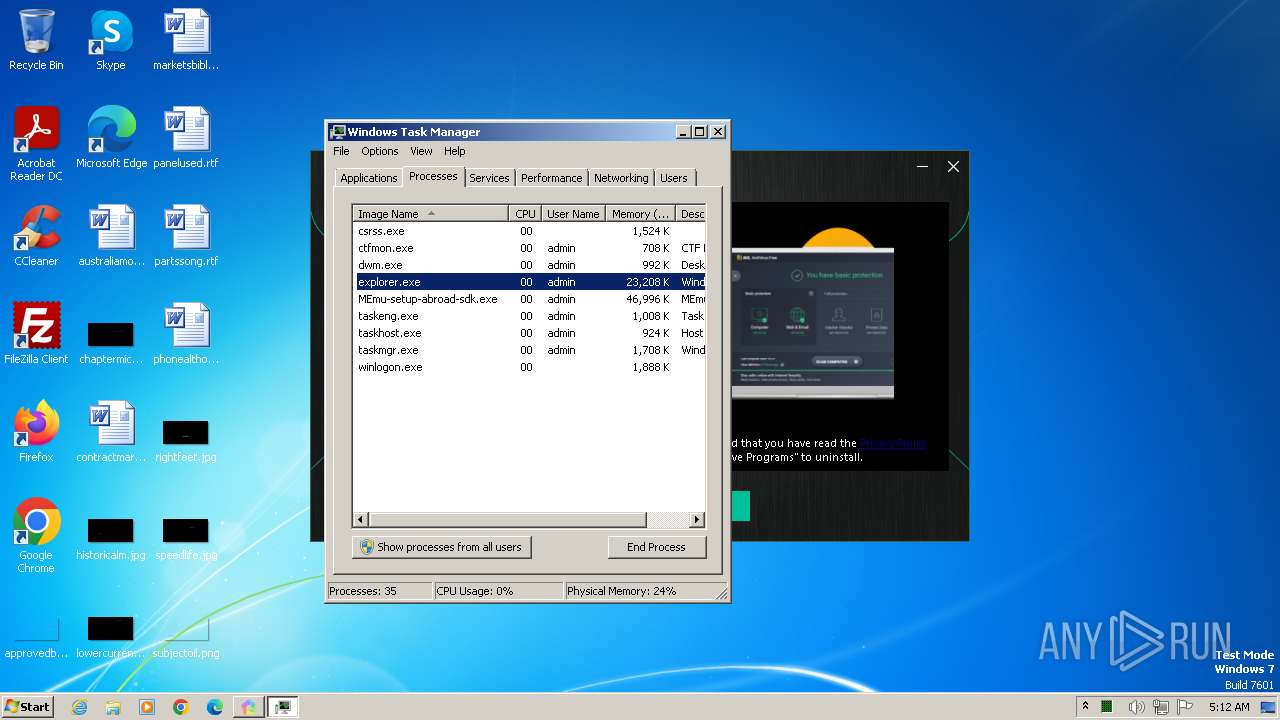Switch to the Applications tab
Image resolution: width=1280 pixels, height=720 pixels.
click(369, 178)
